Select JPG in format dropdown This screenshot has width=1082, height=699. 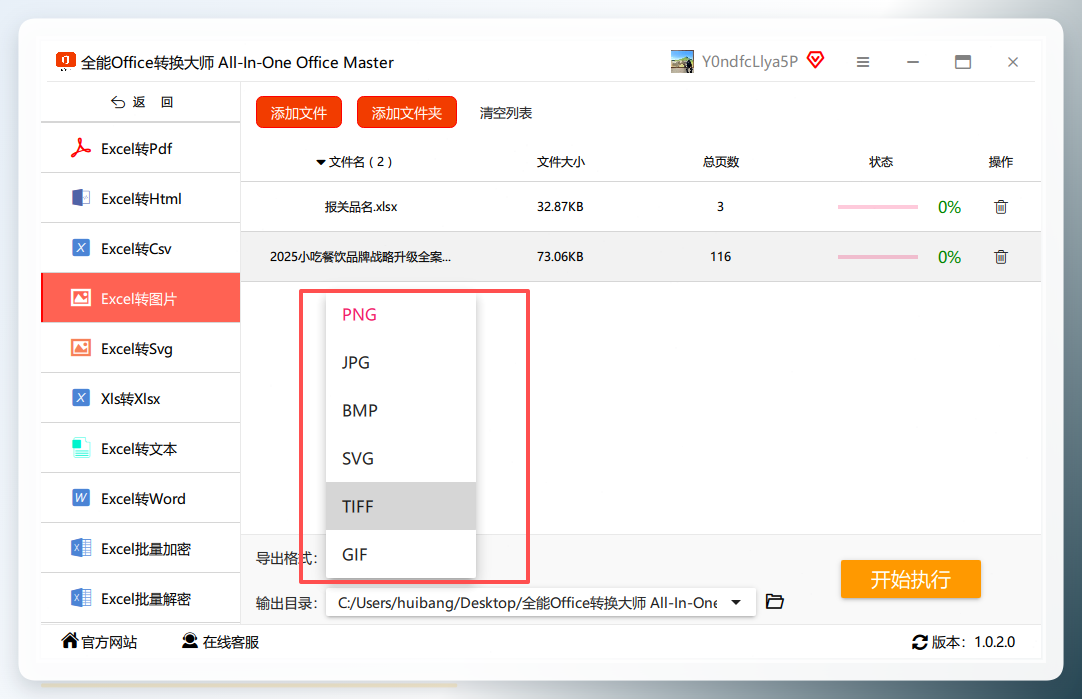tap(400, 362)
